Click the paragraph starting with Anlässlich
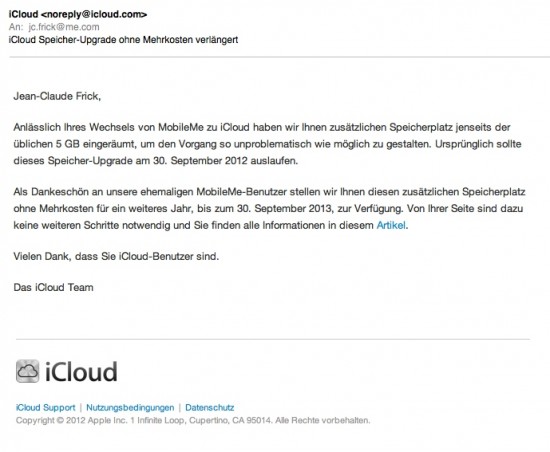 tap(267, 144)
